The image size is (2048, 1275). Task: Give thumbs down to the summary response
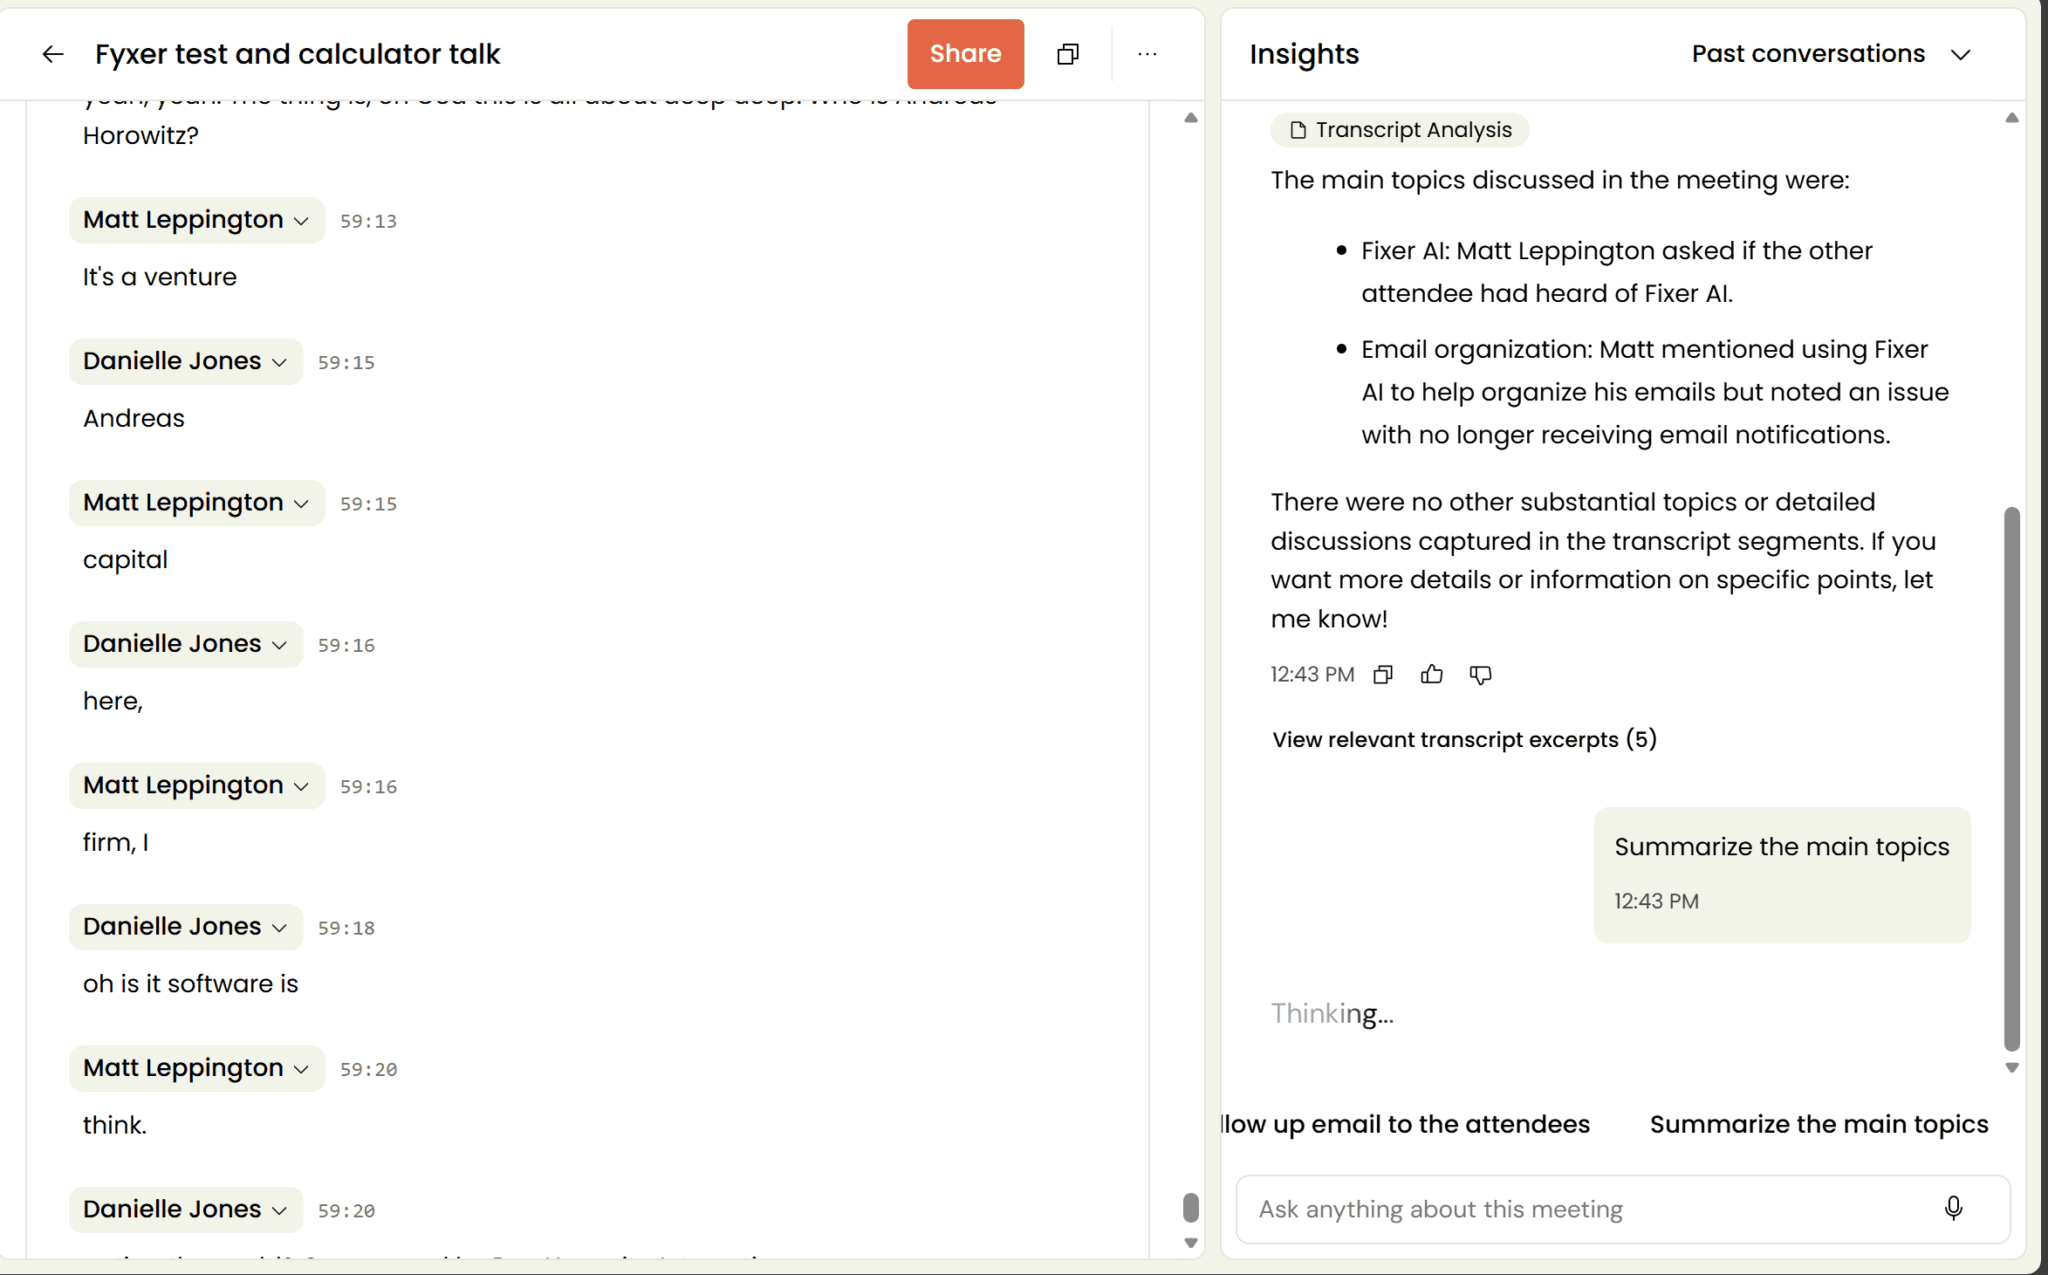(1481, 675)
